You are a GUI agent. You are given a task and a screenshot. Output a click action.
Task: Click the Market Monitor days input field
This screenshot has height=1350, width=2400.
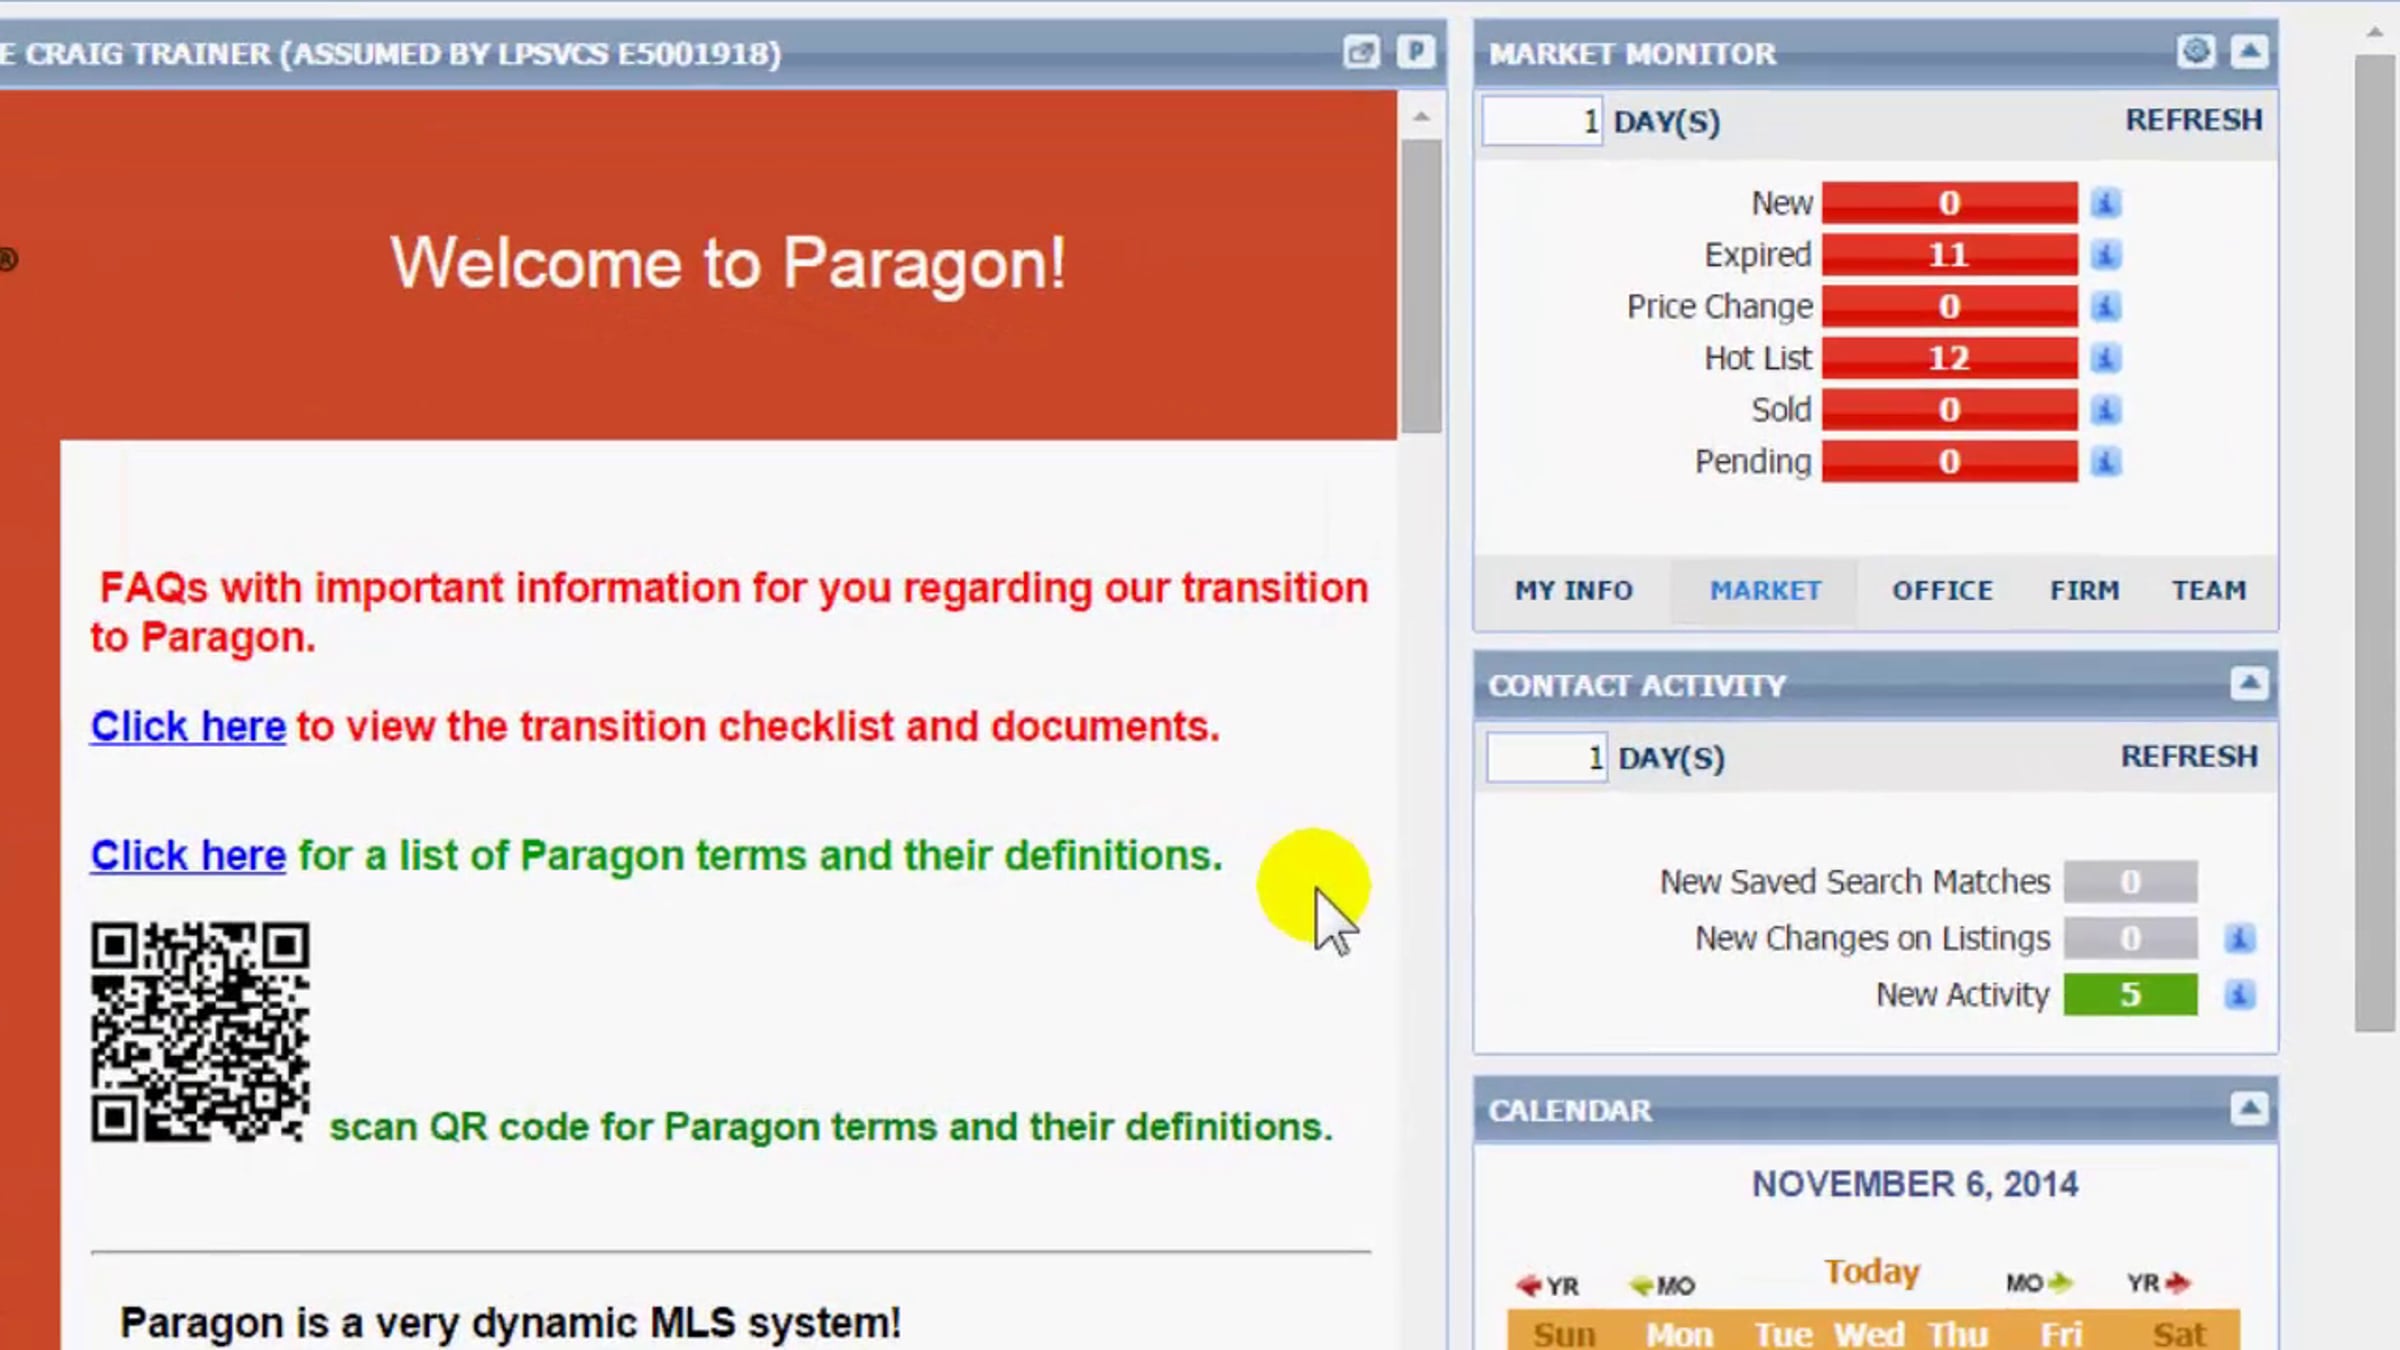(1543, 121)
